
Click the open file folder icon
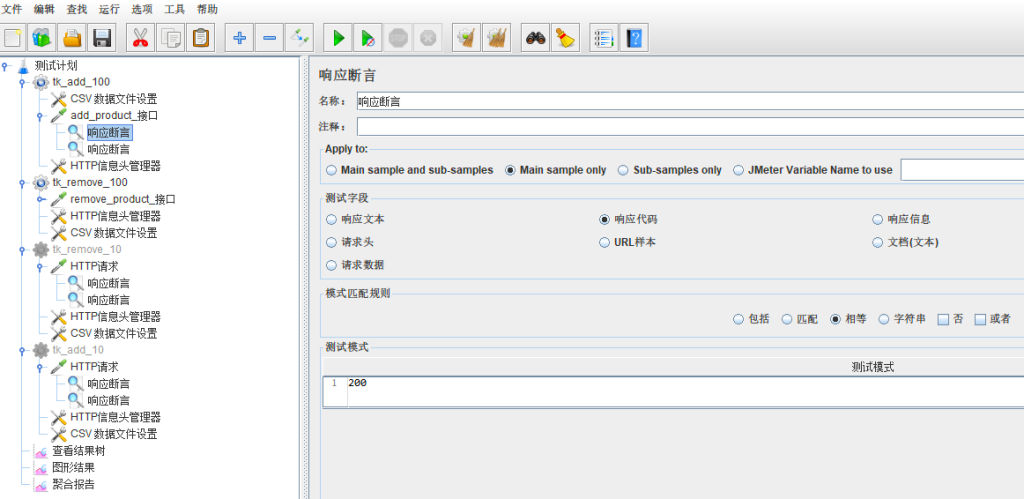72,38
